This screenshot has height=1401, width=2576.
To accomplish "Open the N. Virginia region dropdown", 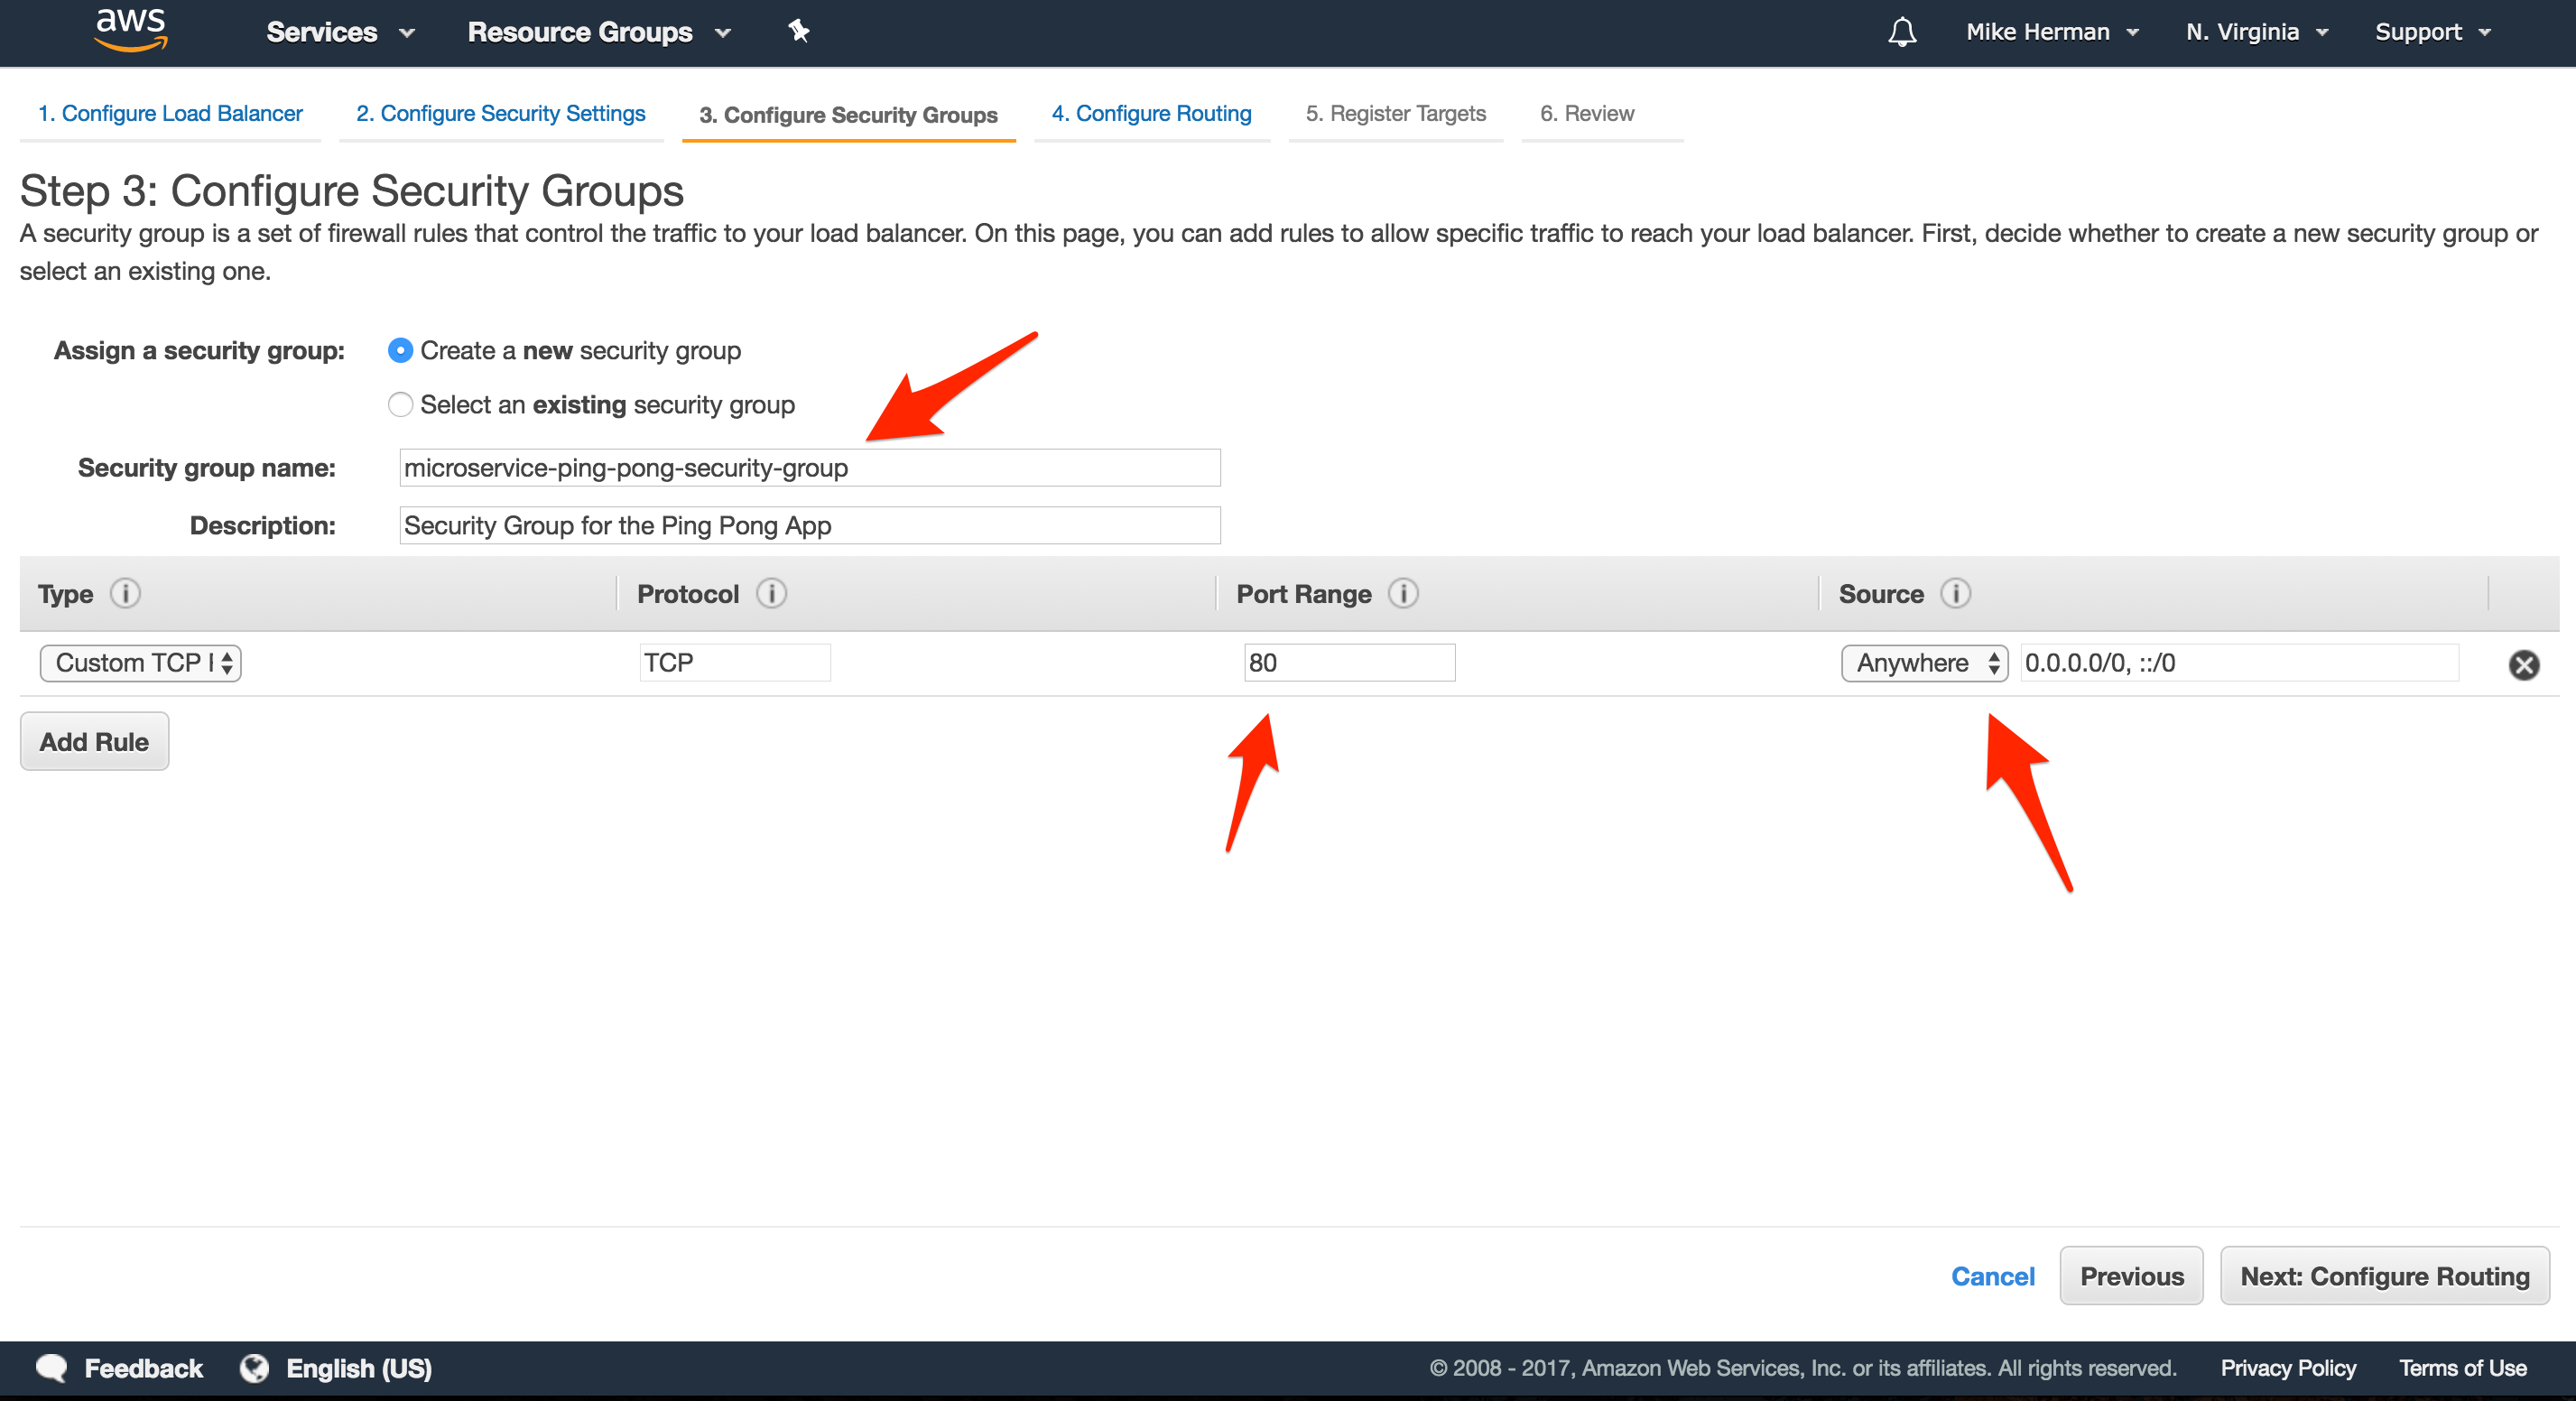I will click(2255, 31).
